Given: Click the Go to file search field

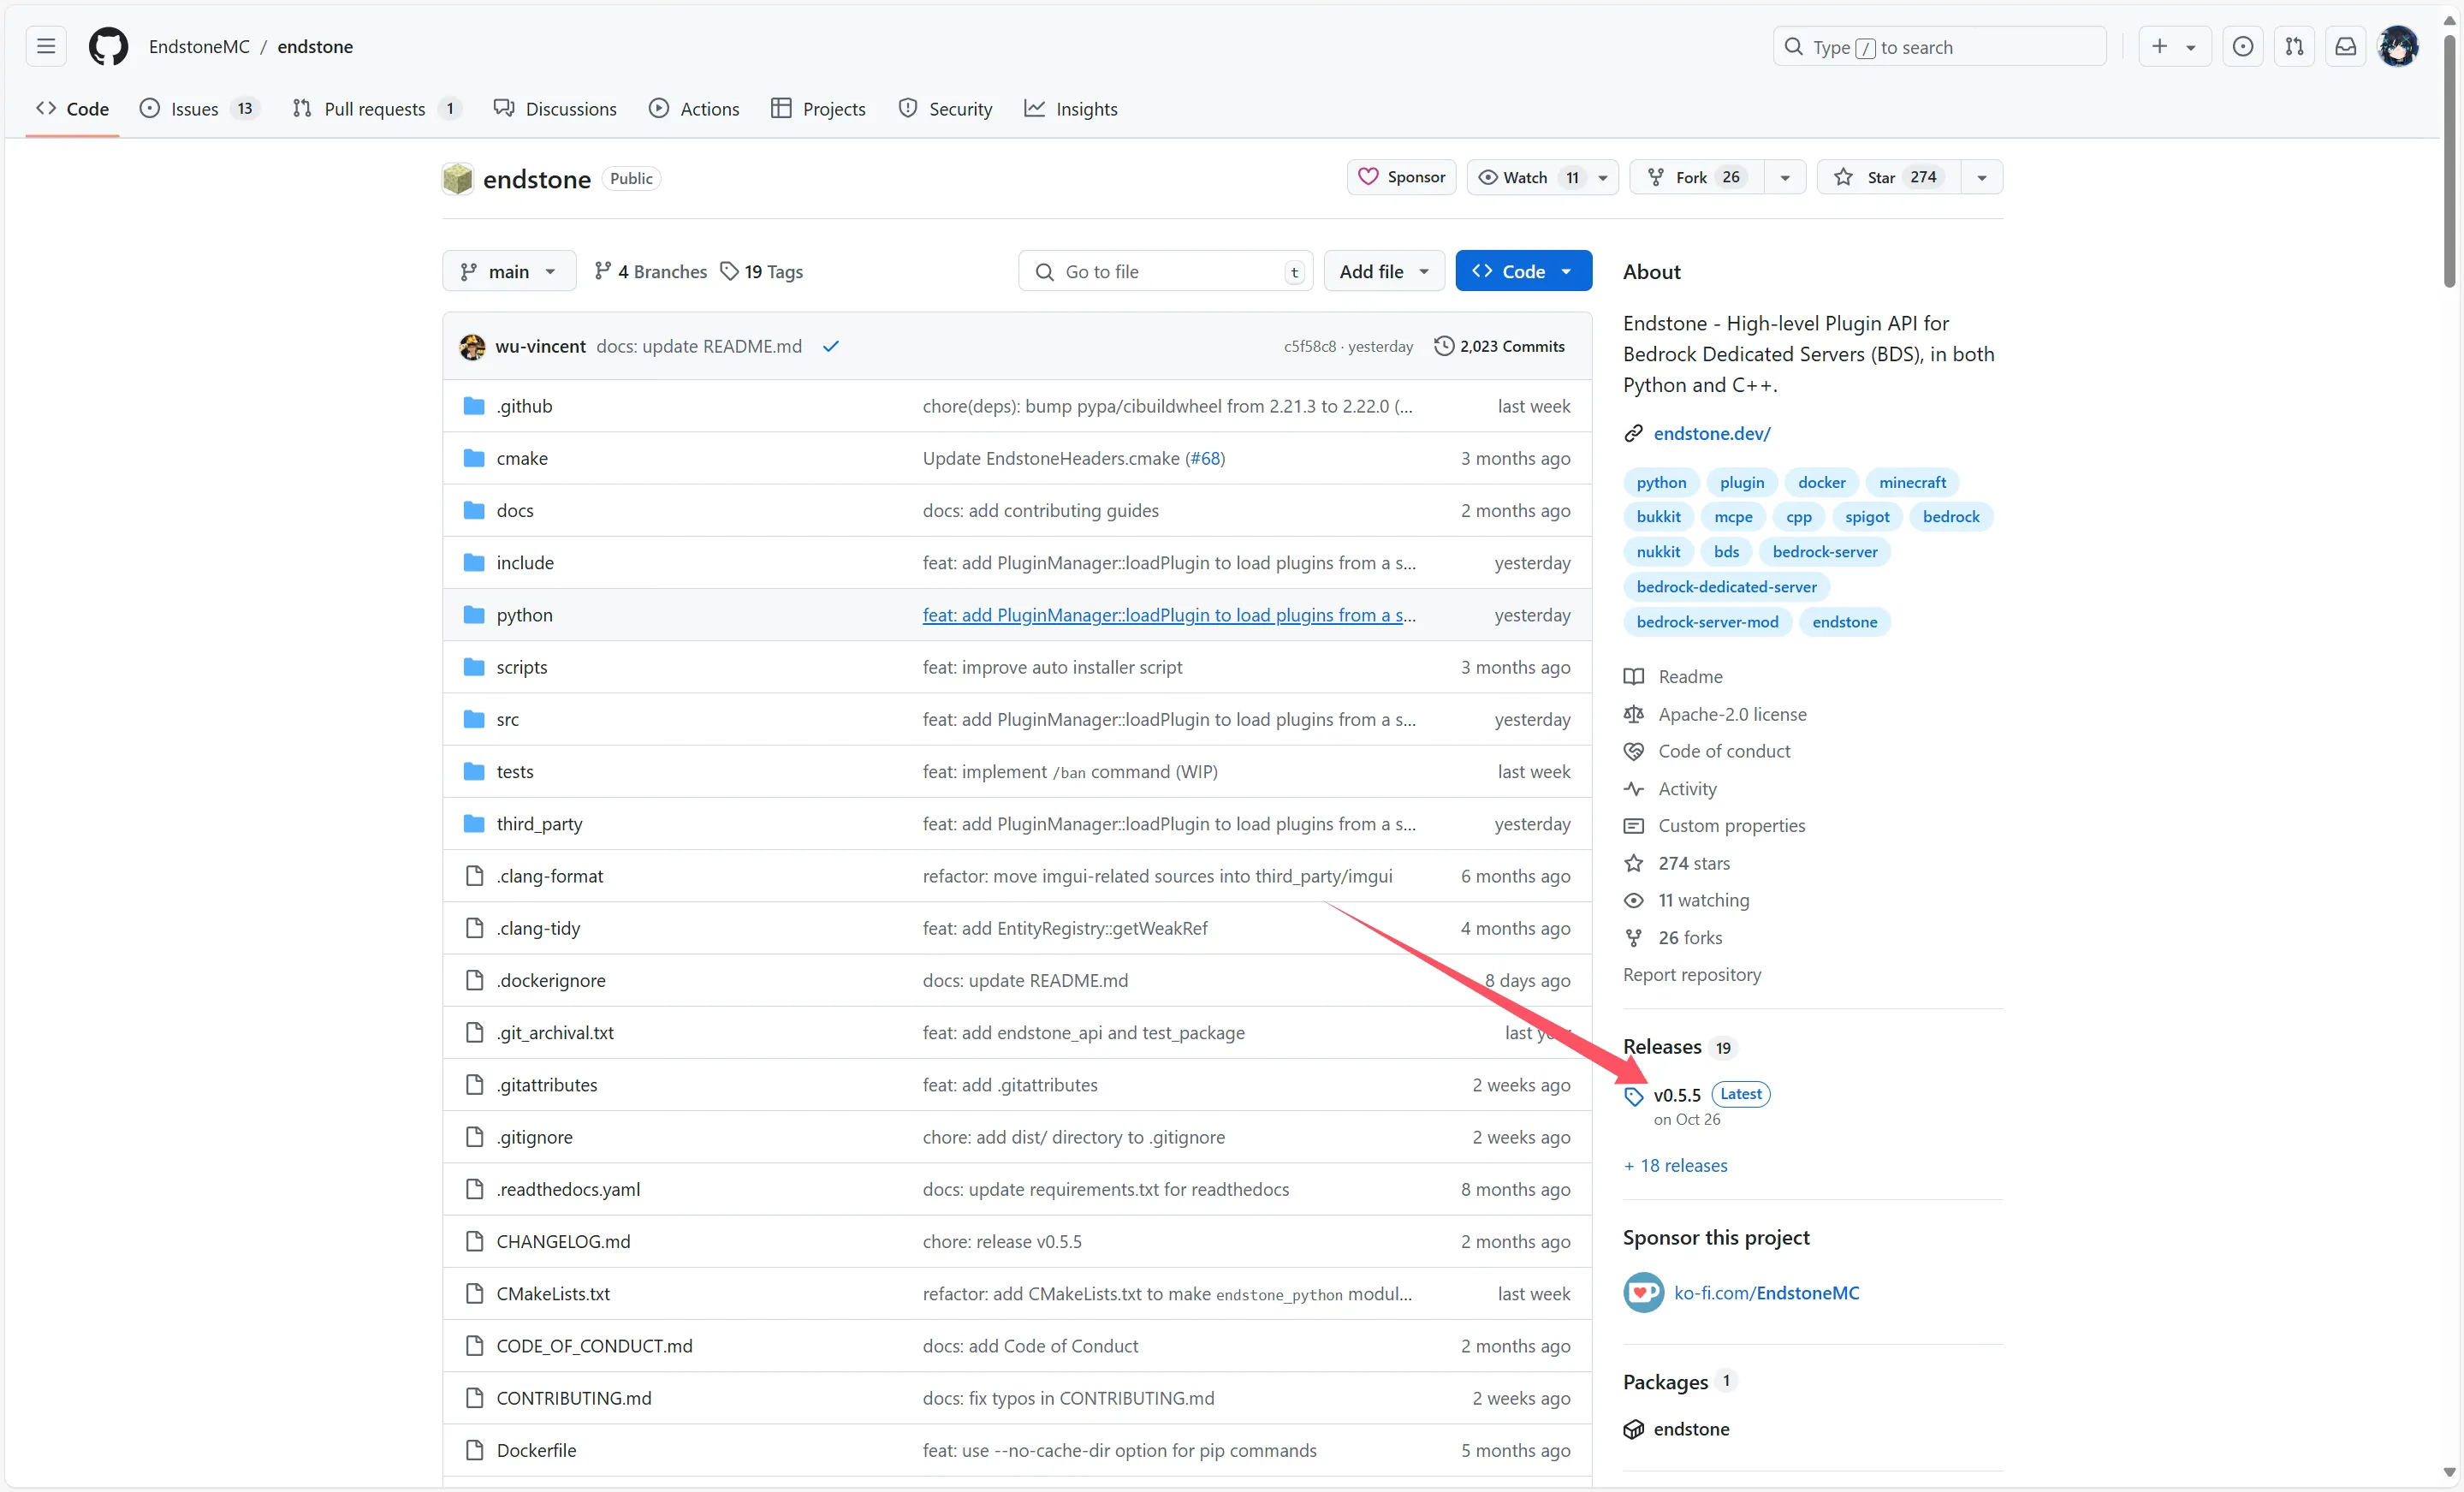Looking at the screenshot, I should coord(1165,272).
